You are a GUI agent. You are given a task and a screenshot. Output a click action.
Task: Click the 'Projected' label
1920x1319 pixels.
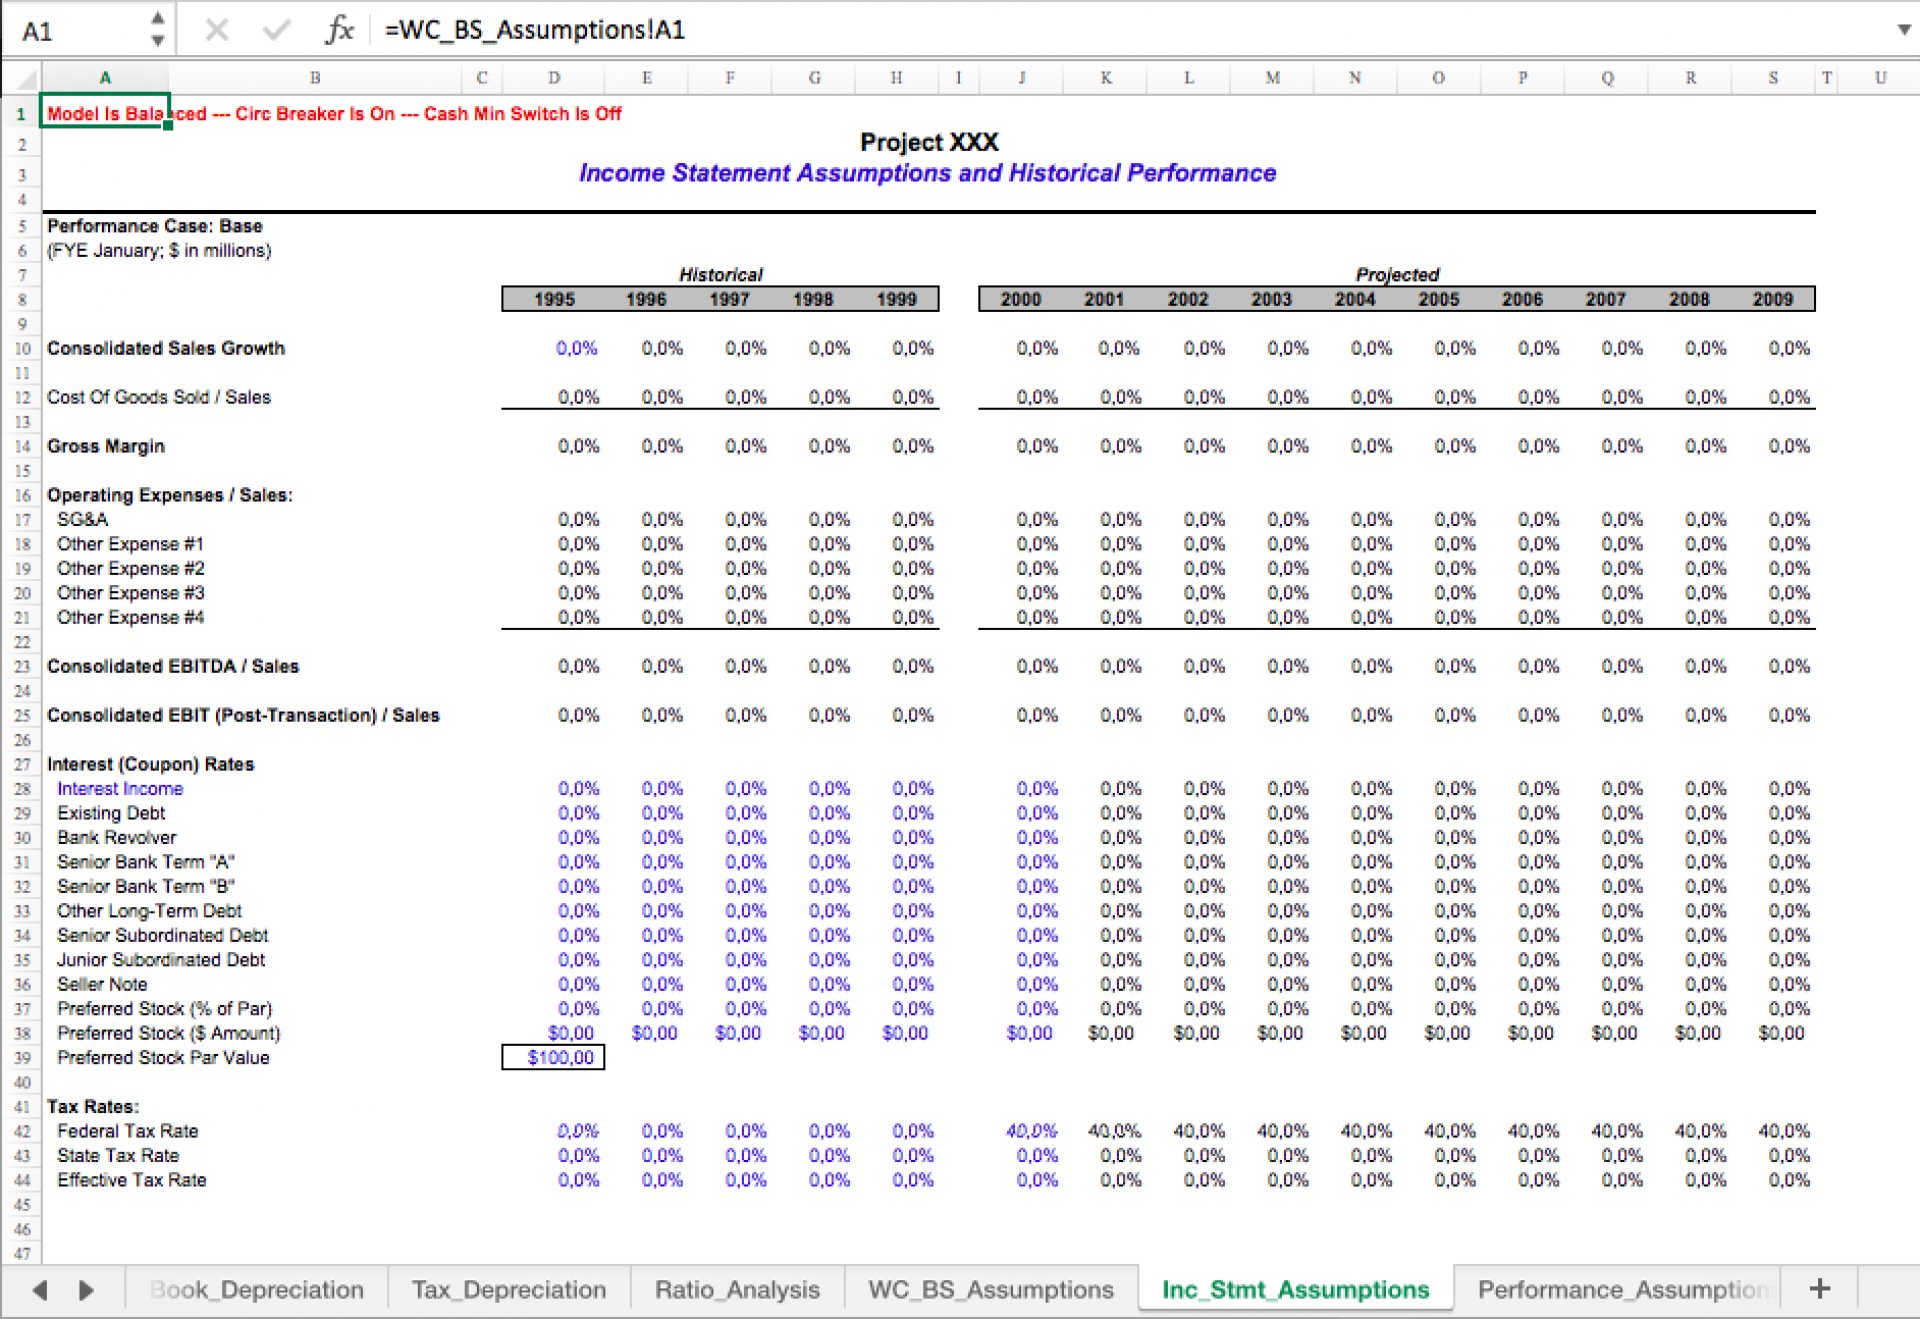[x=1397, y=274]
